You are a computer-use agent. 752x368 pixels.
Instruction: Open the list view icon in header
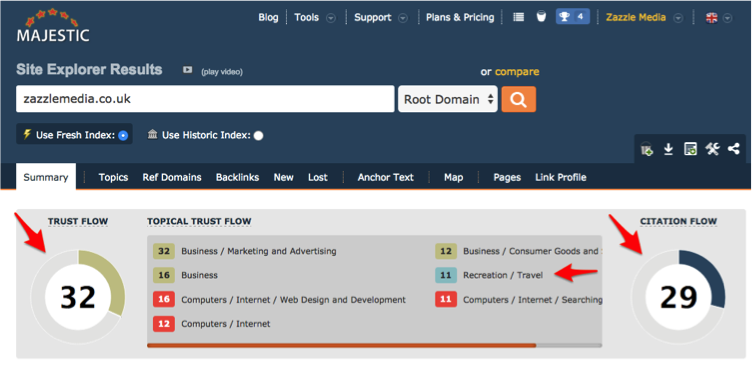pos(518,17)
